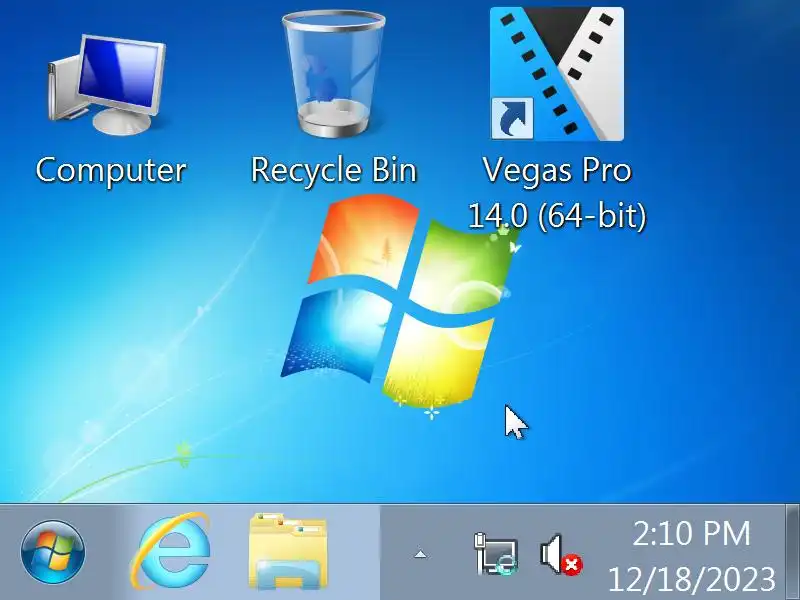
Task: Launch Internet Explorer from the taskbar
Action: (x=171, y=551)
